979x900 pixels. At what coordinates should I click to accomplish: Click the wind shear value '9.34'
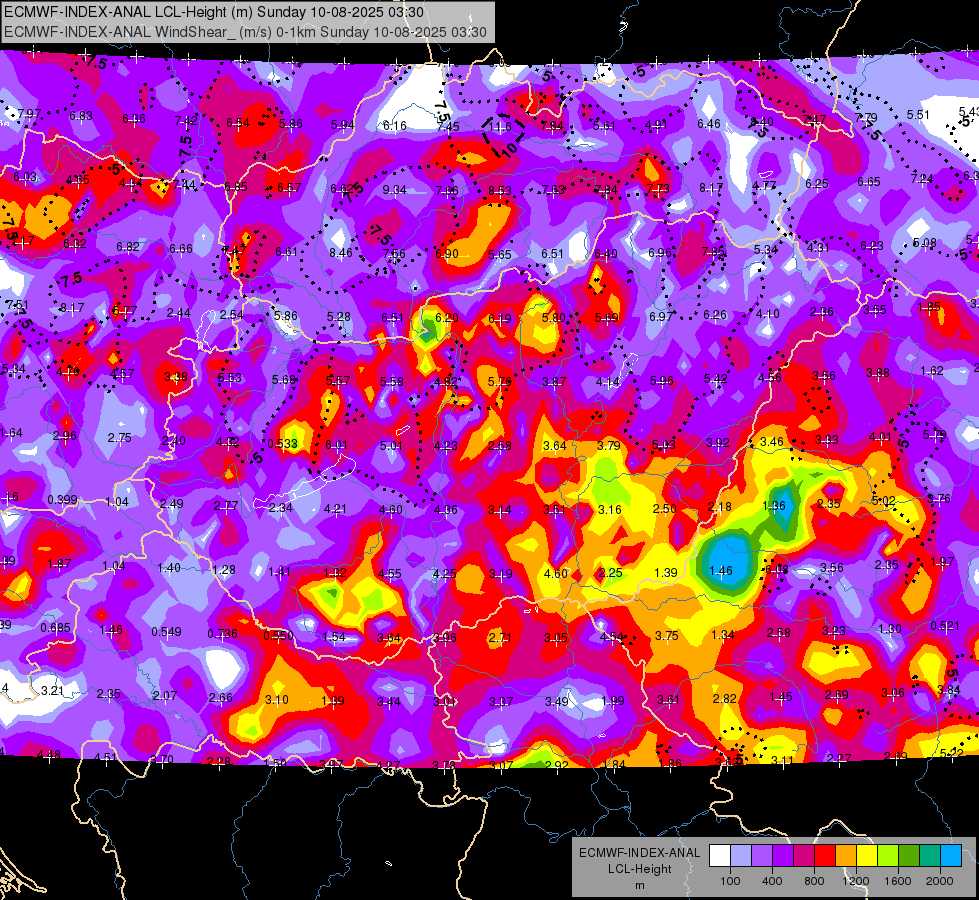tap(395, 189)
